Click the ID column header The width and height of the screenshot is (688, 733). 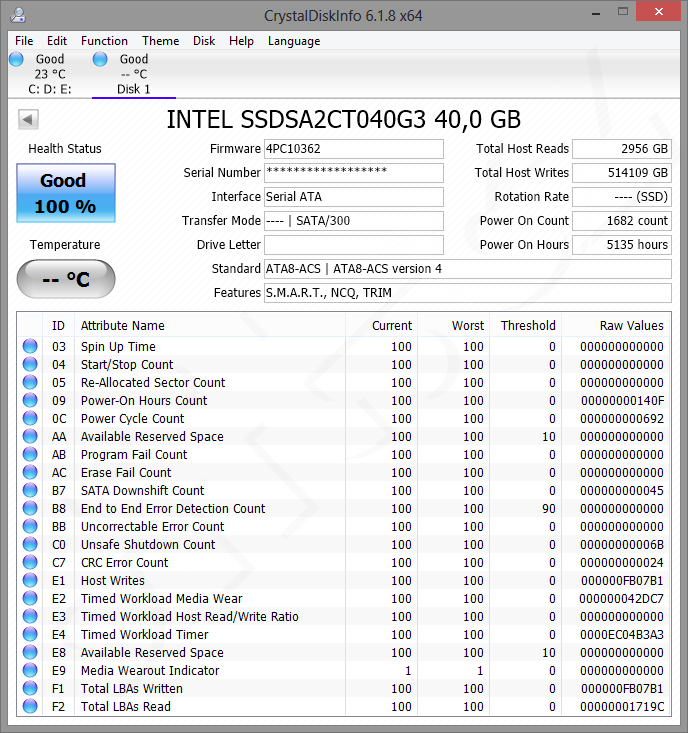click(58, 325)
